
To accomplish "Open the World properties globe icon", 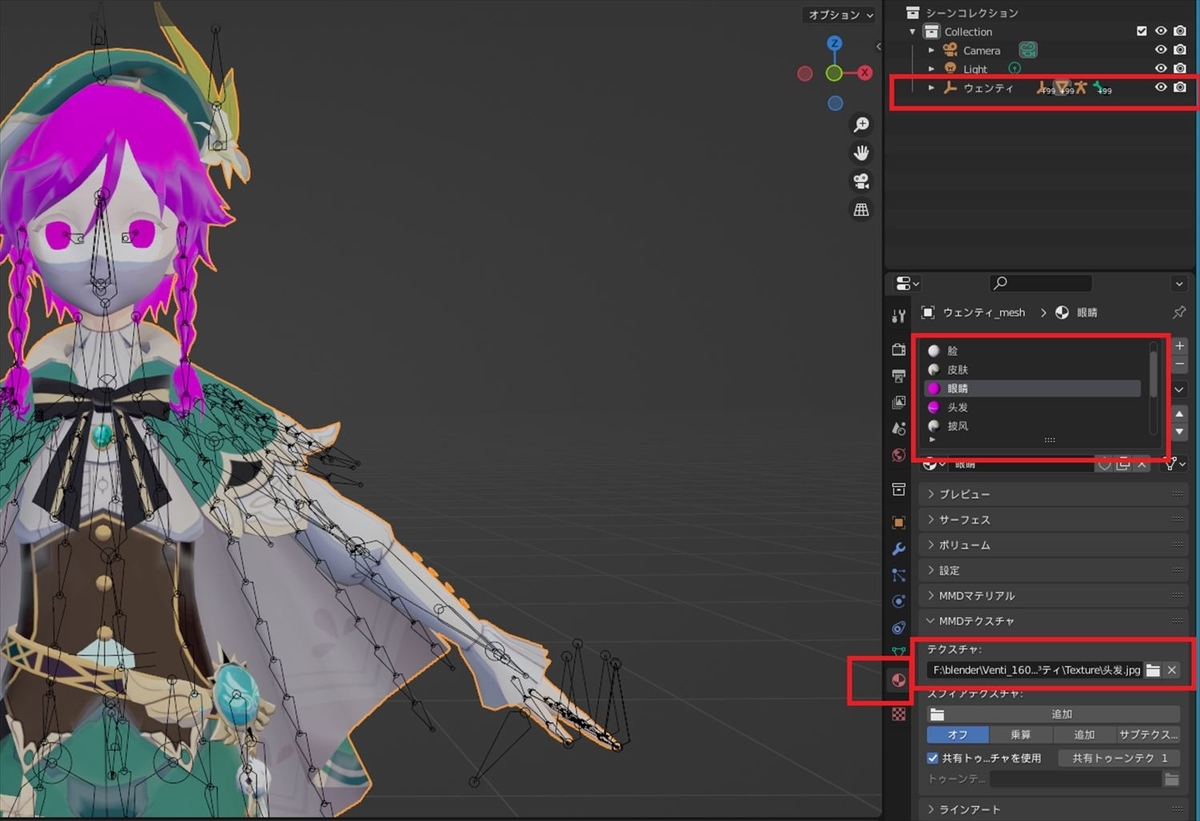I will 898,455.
